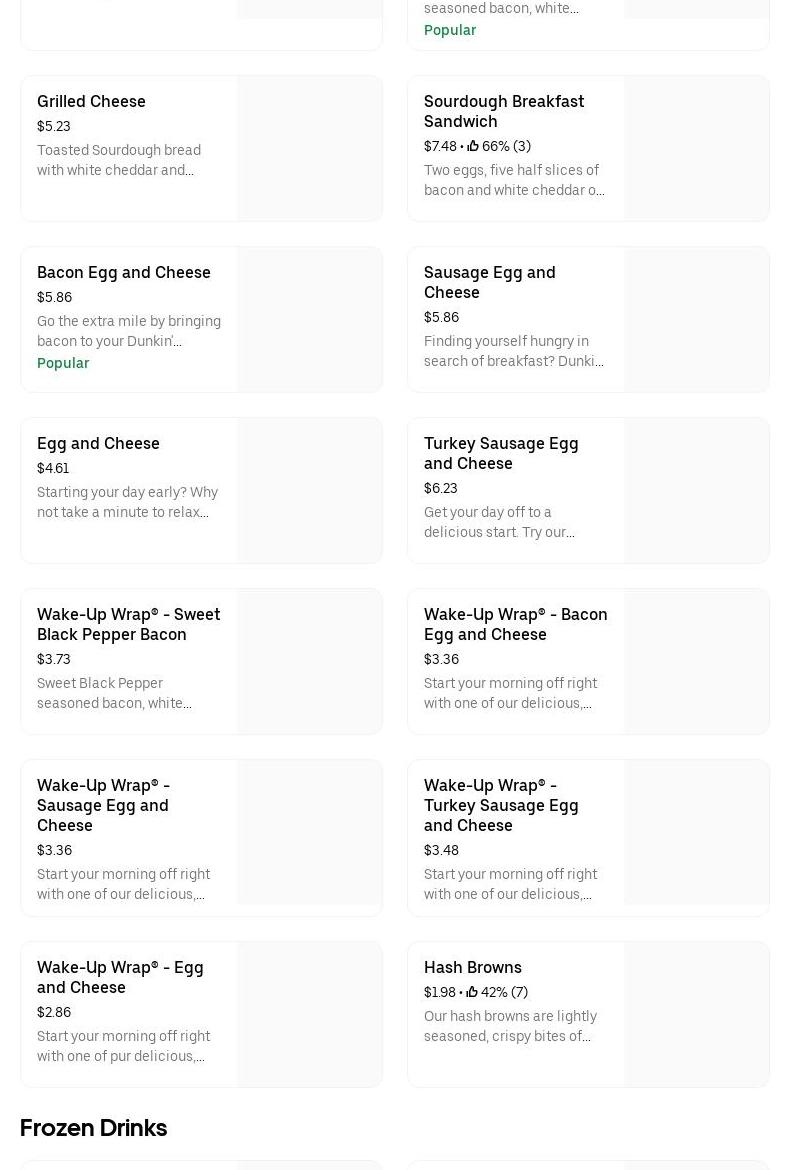Open Wake-Up Wrap Sausage Egg and Cheese
Screen dimensions: 804x1170
(103, 805)
